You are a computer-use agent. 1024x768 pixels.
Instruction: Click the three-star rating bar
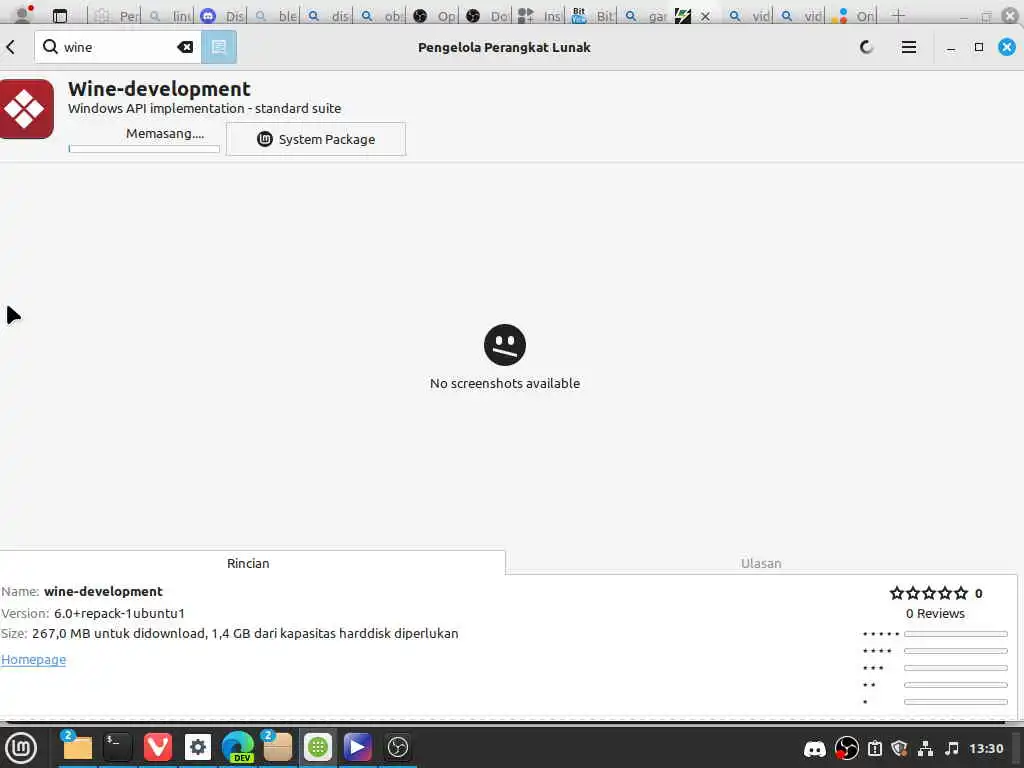(x=956, y=668)
